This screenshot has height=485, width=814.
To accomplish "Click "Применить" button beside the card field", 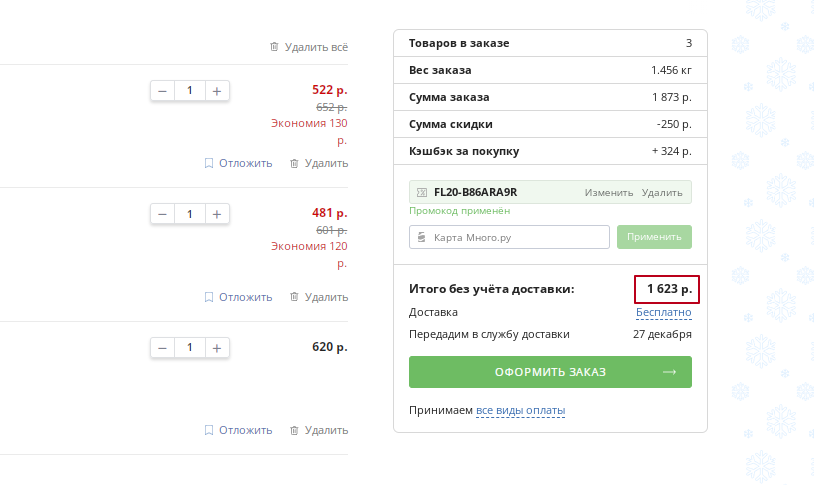I will pyautogui.click(x=654, y=237).
